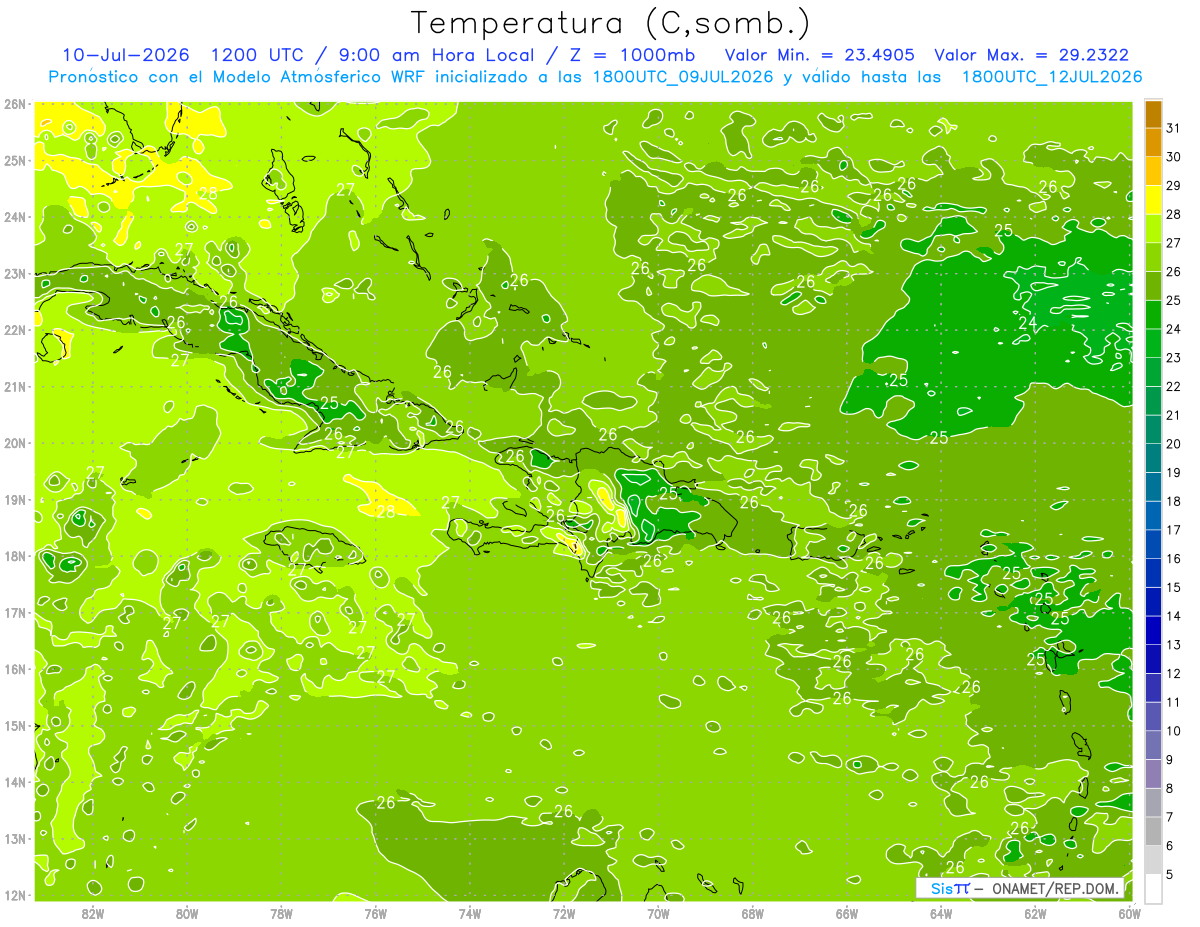Image resolution: width=1200 pixels, height=927 pixels.
Task: Click the 23N latitude axis label
Action: pyautogui.click(x=15, y=273)
